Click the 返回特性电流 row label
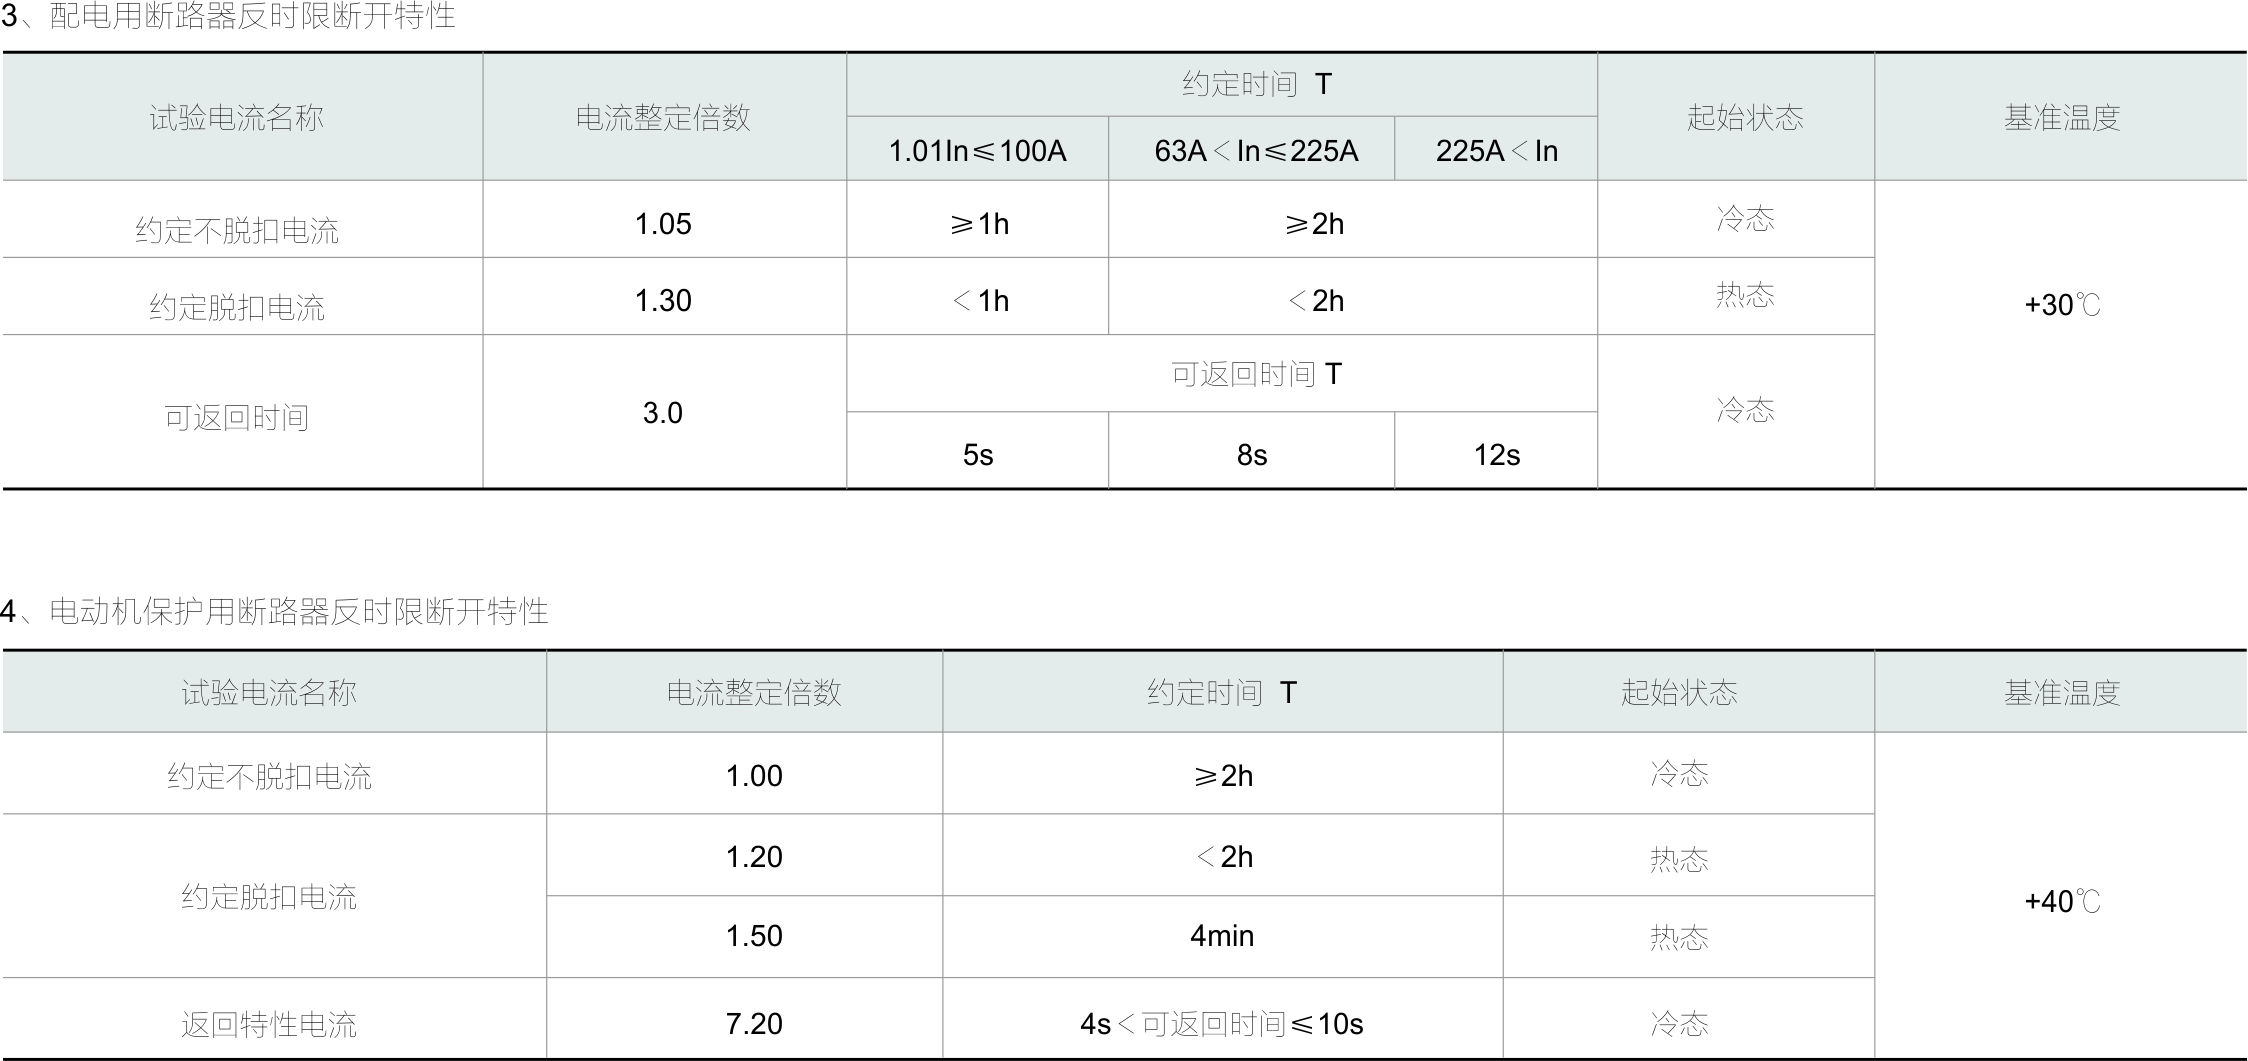The width and height of the screenshot is (2248, 1061). coord(269,1023)
